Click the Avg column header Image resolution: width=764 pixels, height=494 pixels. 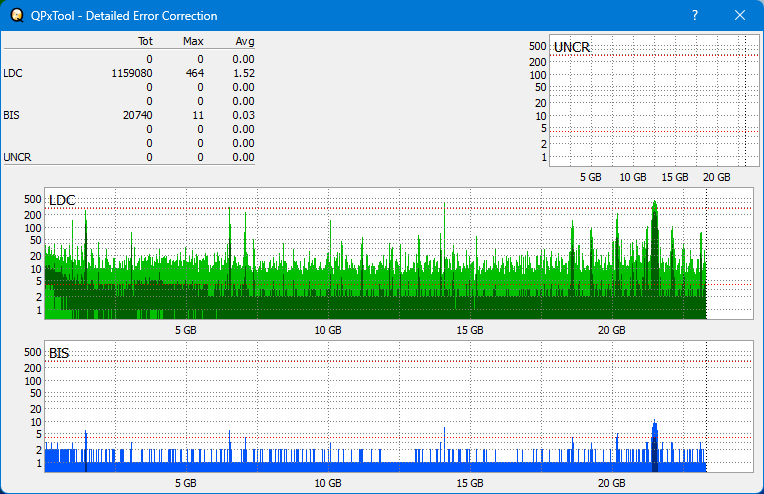click(x=245, y=41)
